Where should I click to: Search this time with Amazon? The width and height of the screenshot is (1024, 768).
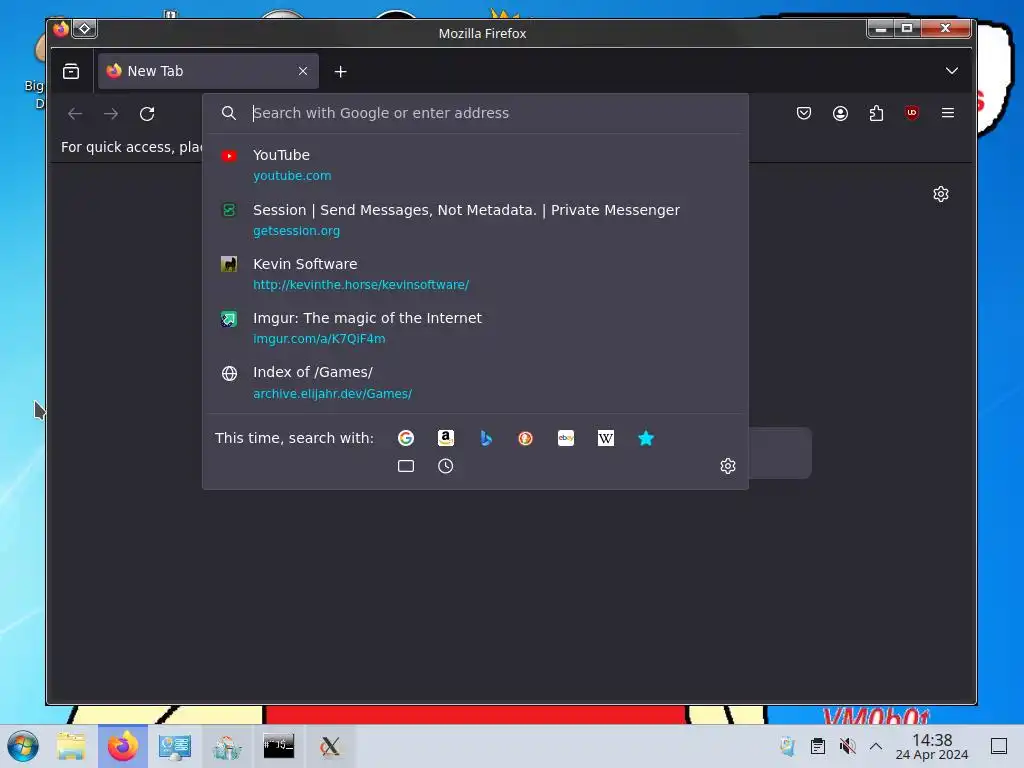coord(445,438)
